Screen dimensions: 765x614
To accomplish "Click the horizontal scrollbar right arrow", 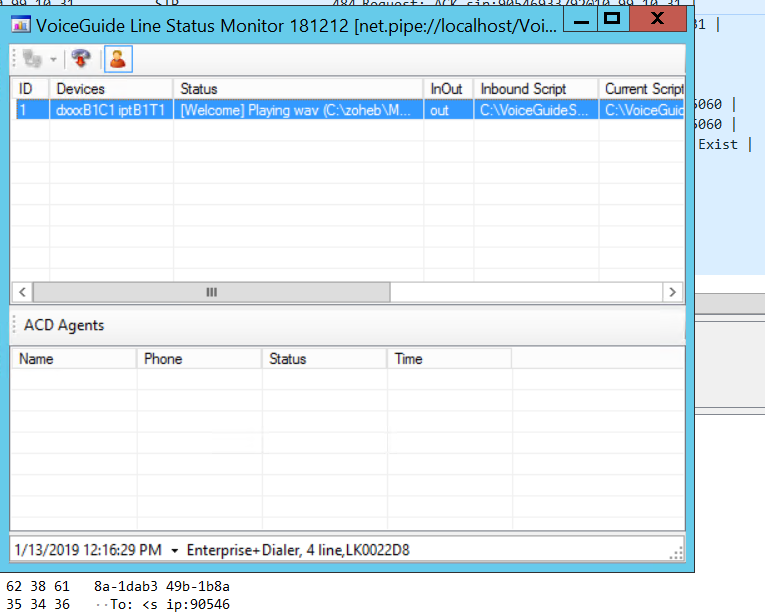I will [673, 292].
